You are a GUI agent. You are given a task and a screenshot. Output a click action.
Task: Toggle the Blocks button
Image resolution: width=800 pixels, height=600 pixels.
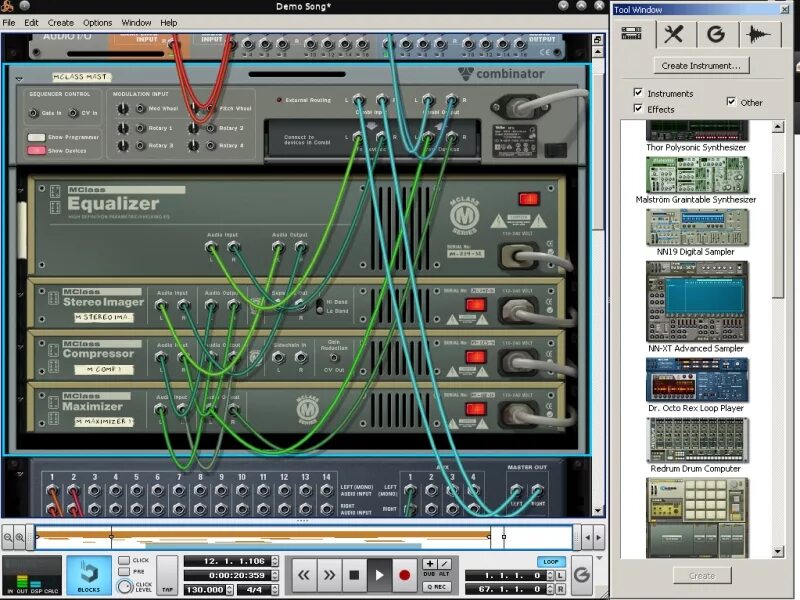pos(89,575)
